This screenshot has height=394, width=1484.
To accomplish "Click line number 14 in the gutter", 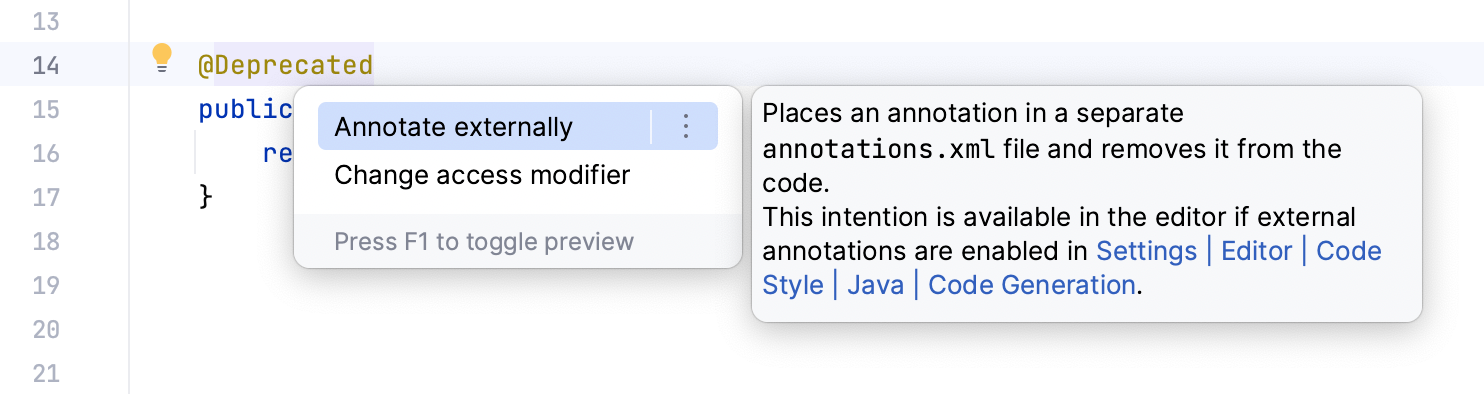I will point(45,66).
